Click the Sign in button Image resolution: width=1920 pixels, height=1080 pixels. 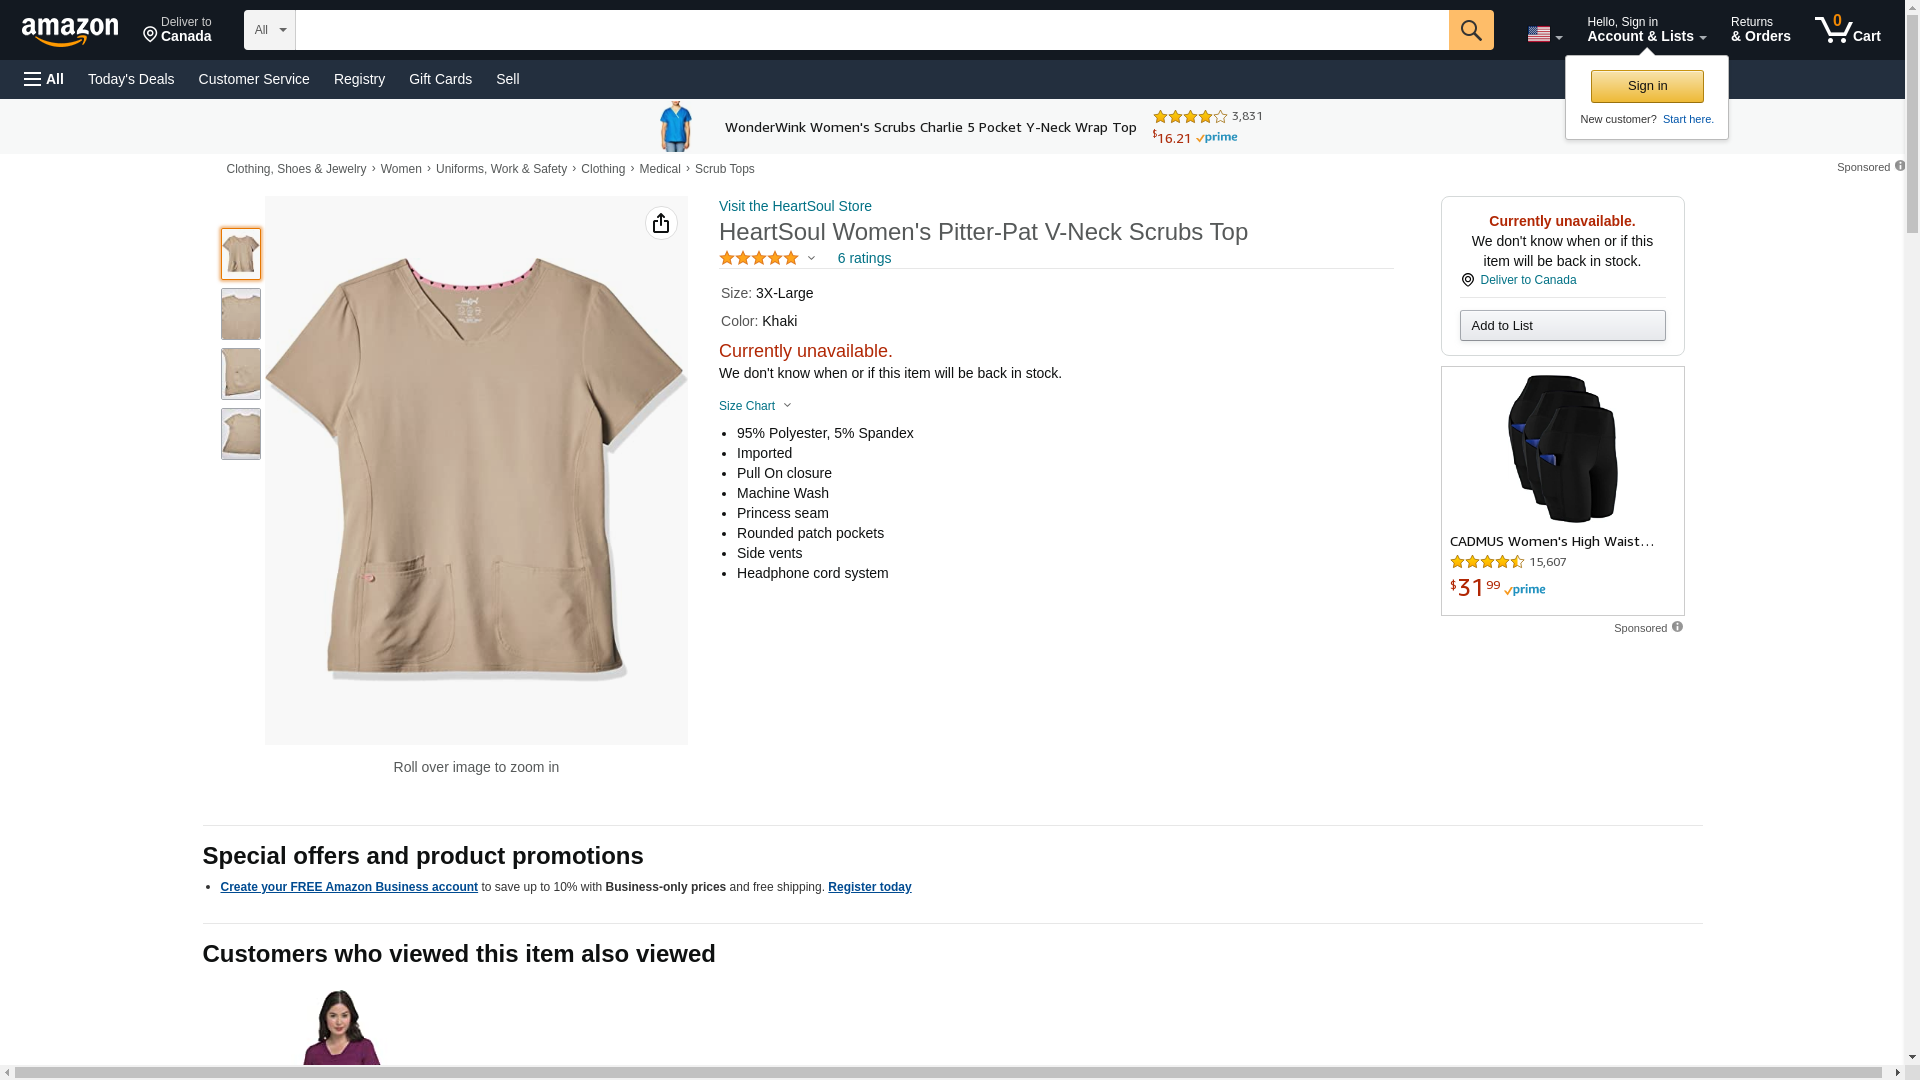click(1647, 86)
